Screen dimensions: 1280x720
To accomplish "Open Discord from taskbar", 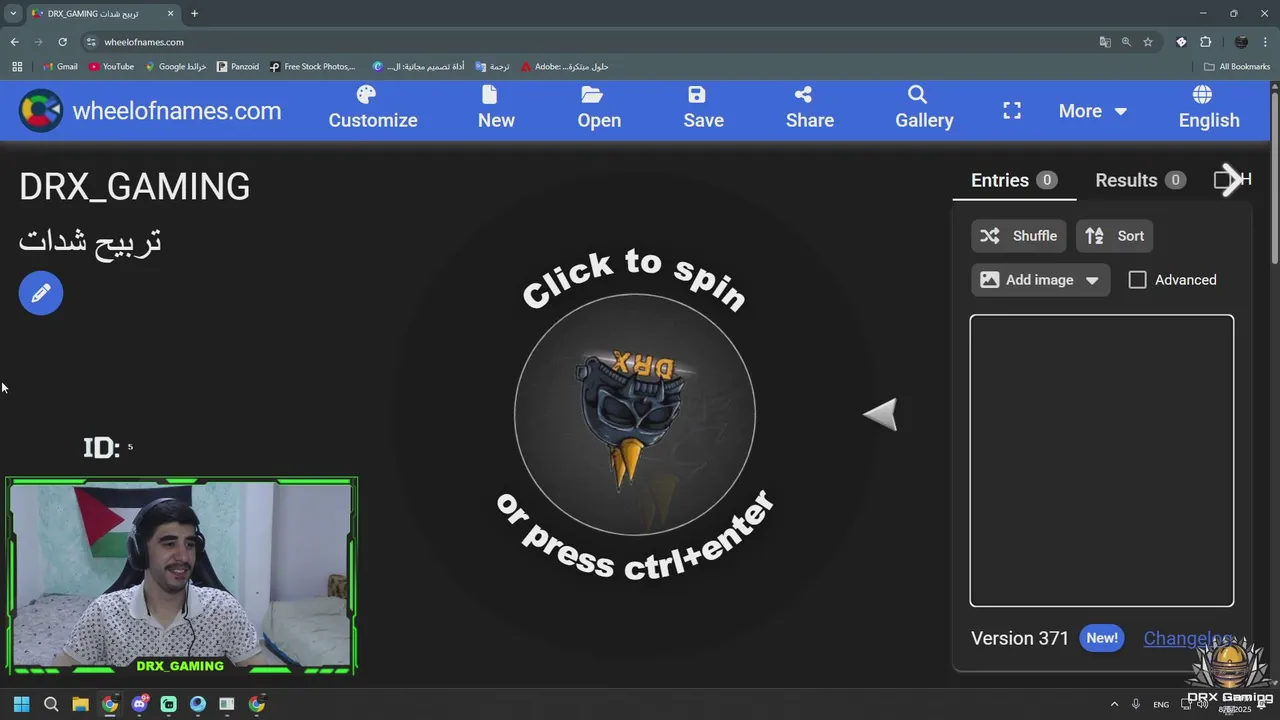I will [x=139, y=704].
